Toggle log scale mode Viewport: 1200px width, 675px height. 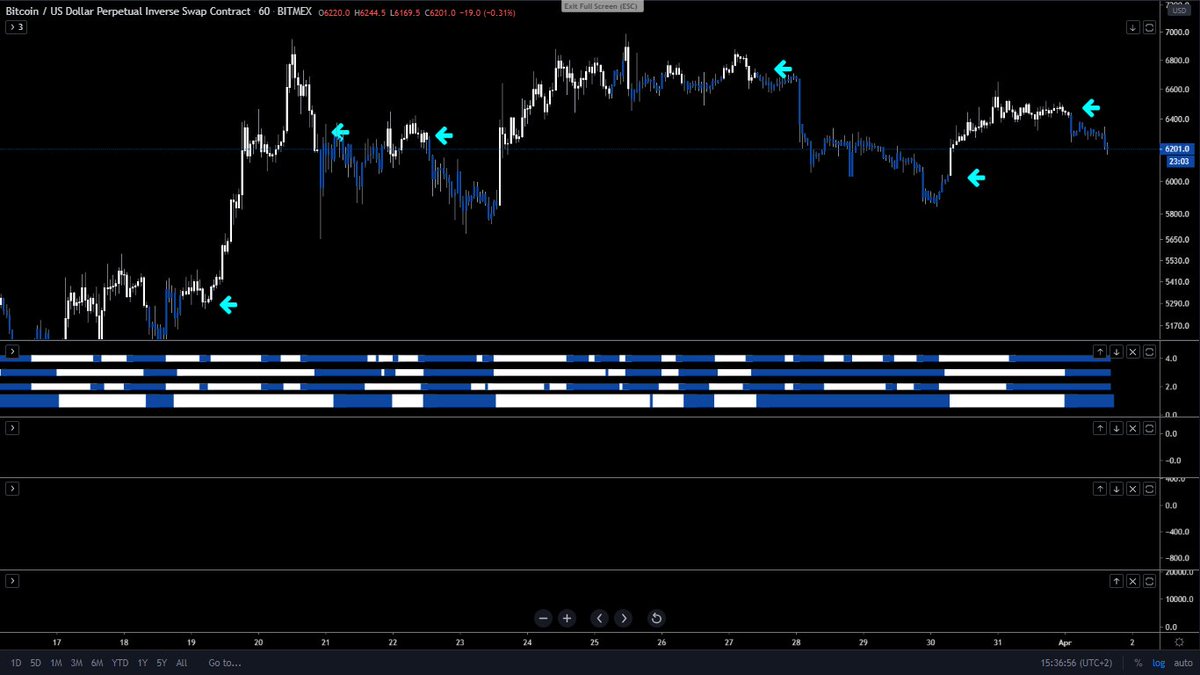click(1158, 663)
